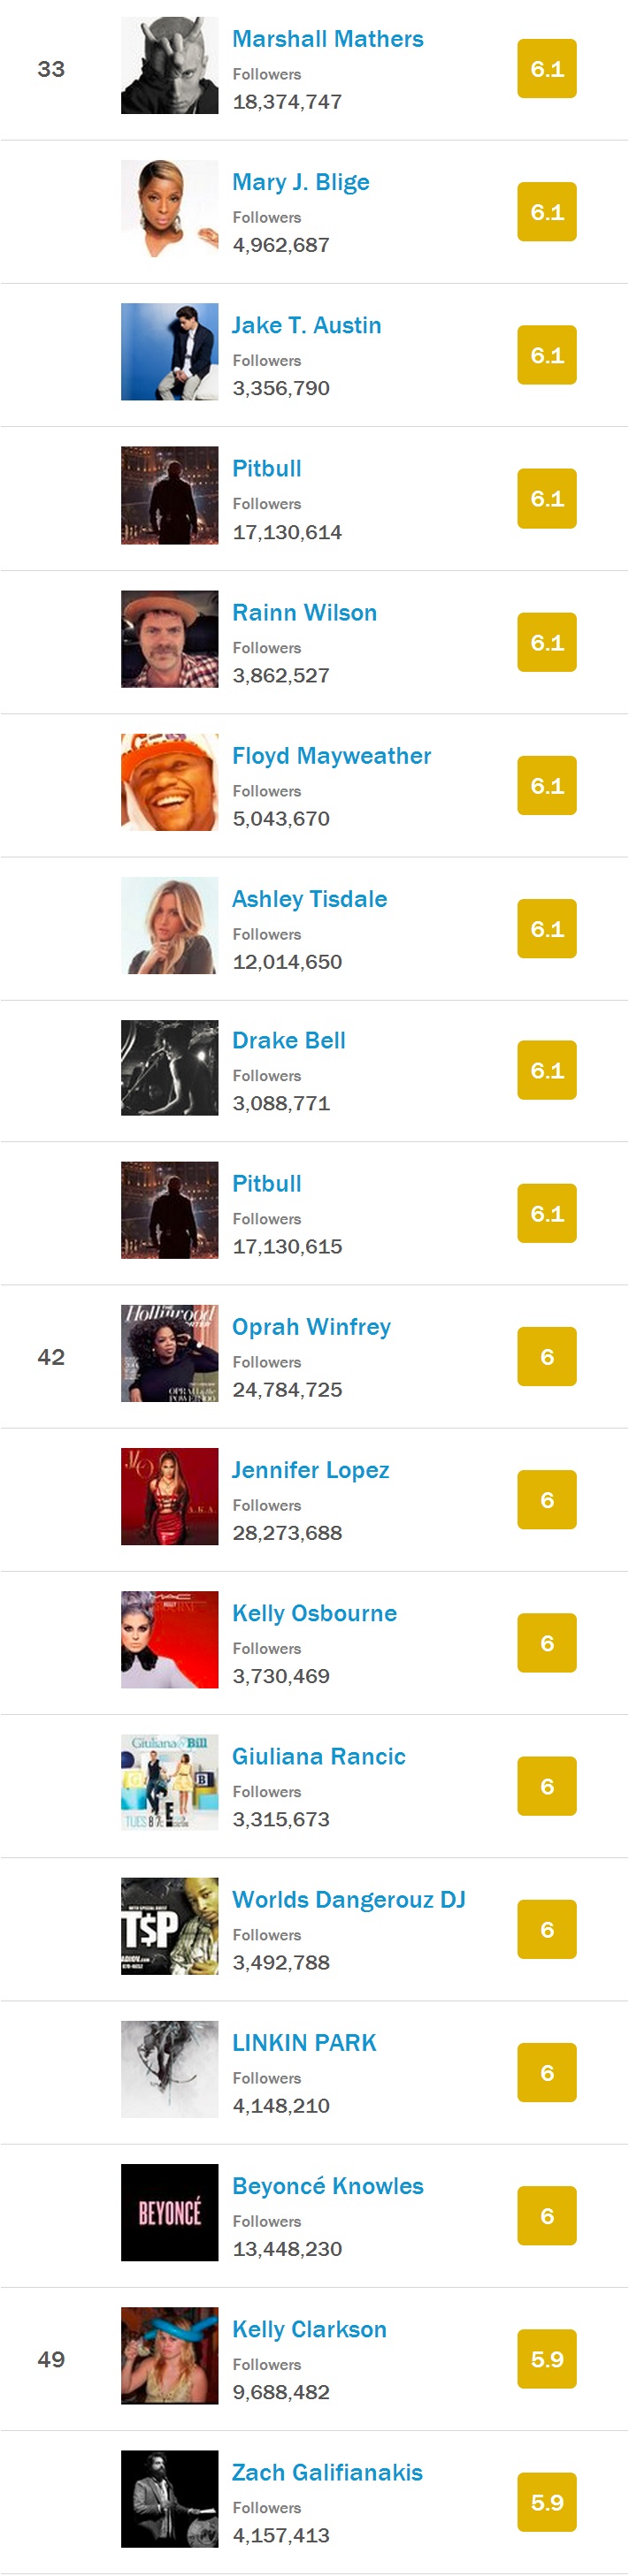Click Marshall Mathers' 6.1 score badge
Screen dimensions: 629x2576
click(546, 69)
